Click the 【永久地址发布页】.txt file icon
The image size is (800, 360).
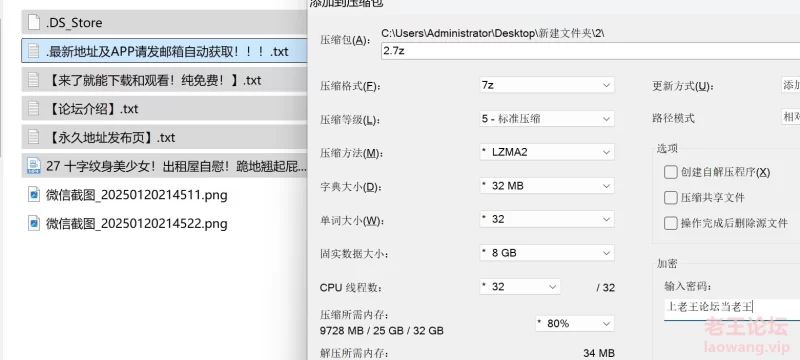tap(34, 137)
